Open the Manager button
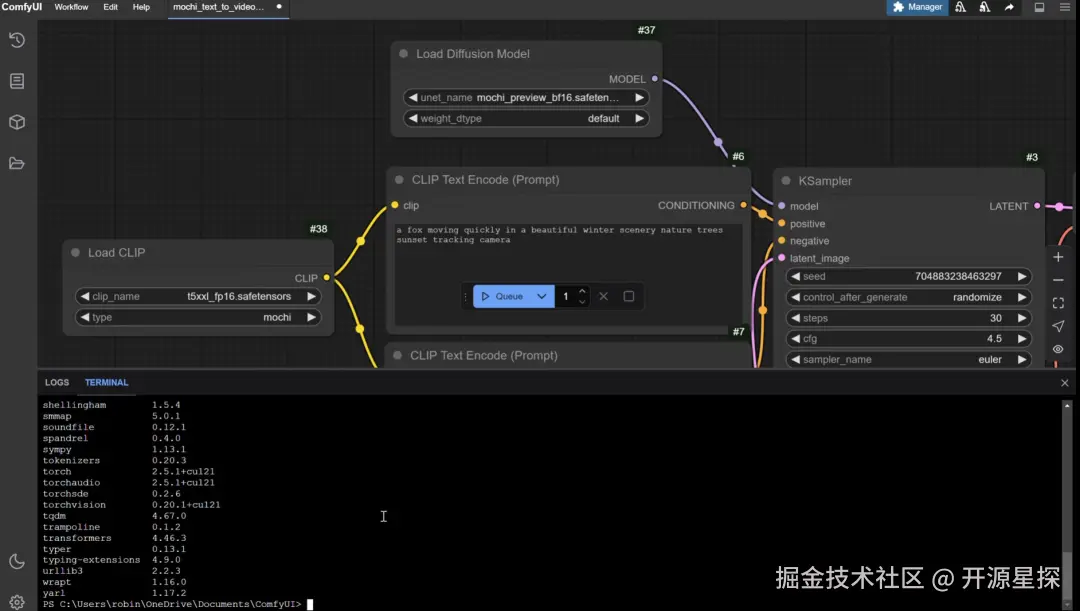 tap(917, 7)
